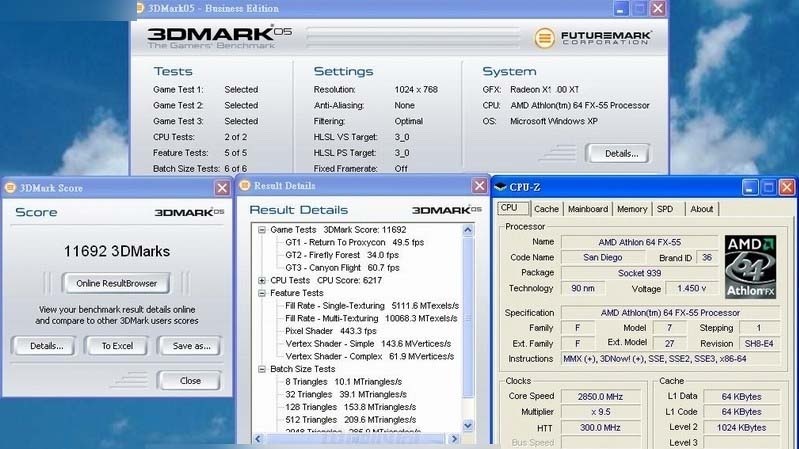Click the horizontal scroll left arrow
Image resolution: width=799 pixels, height=449 pixels.
pos(258,438)
